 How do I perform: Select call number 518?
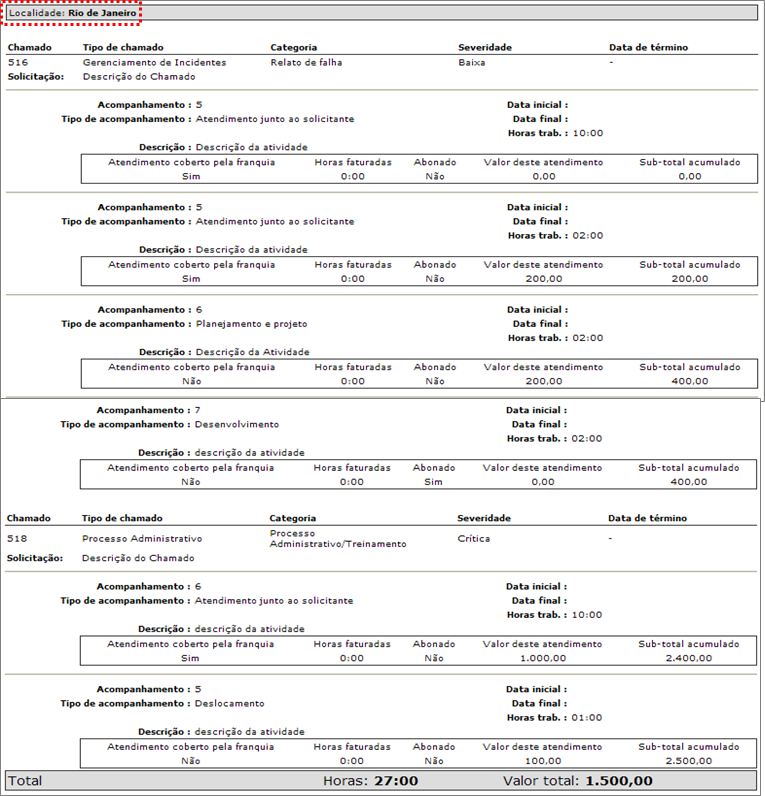pos(17,538)
